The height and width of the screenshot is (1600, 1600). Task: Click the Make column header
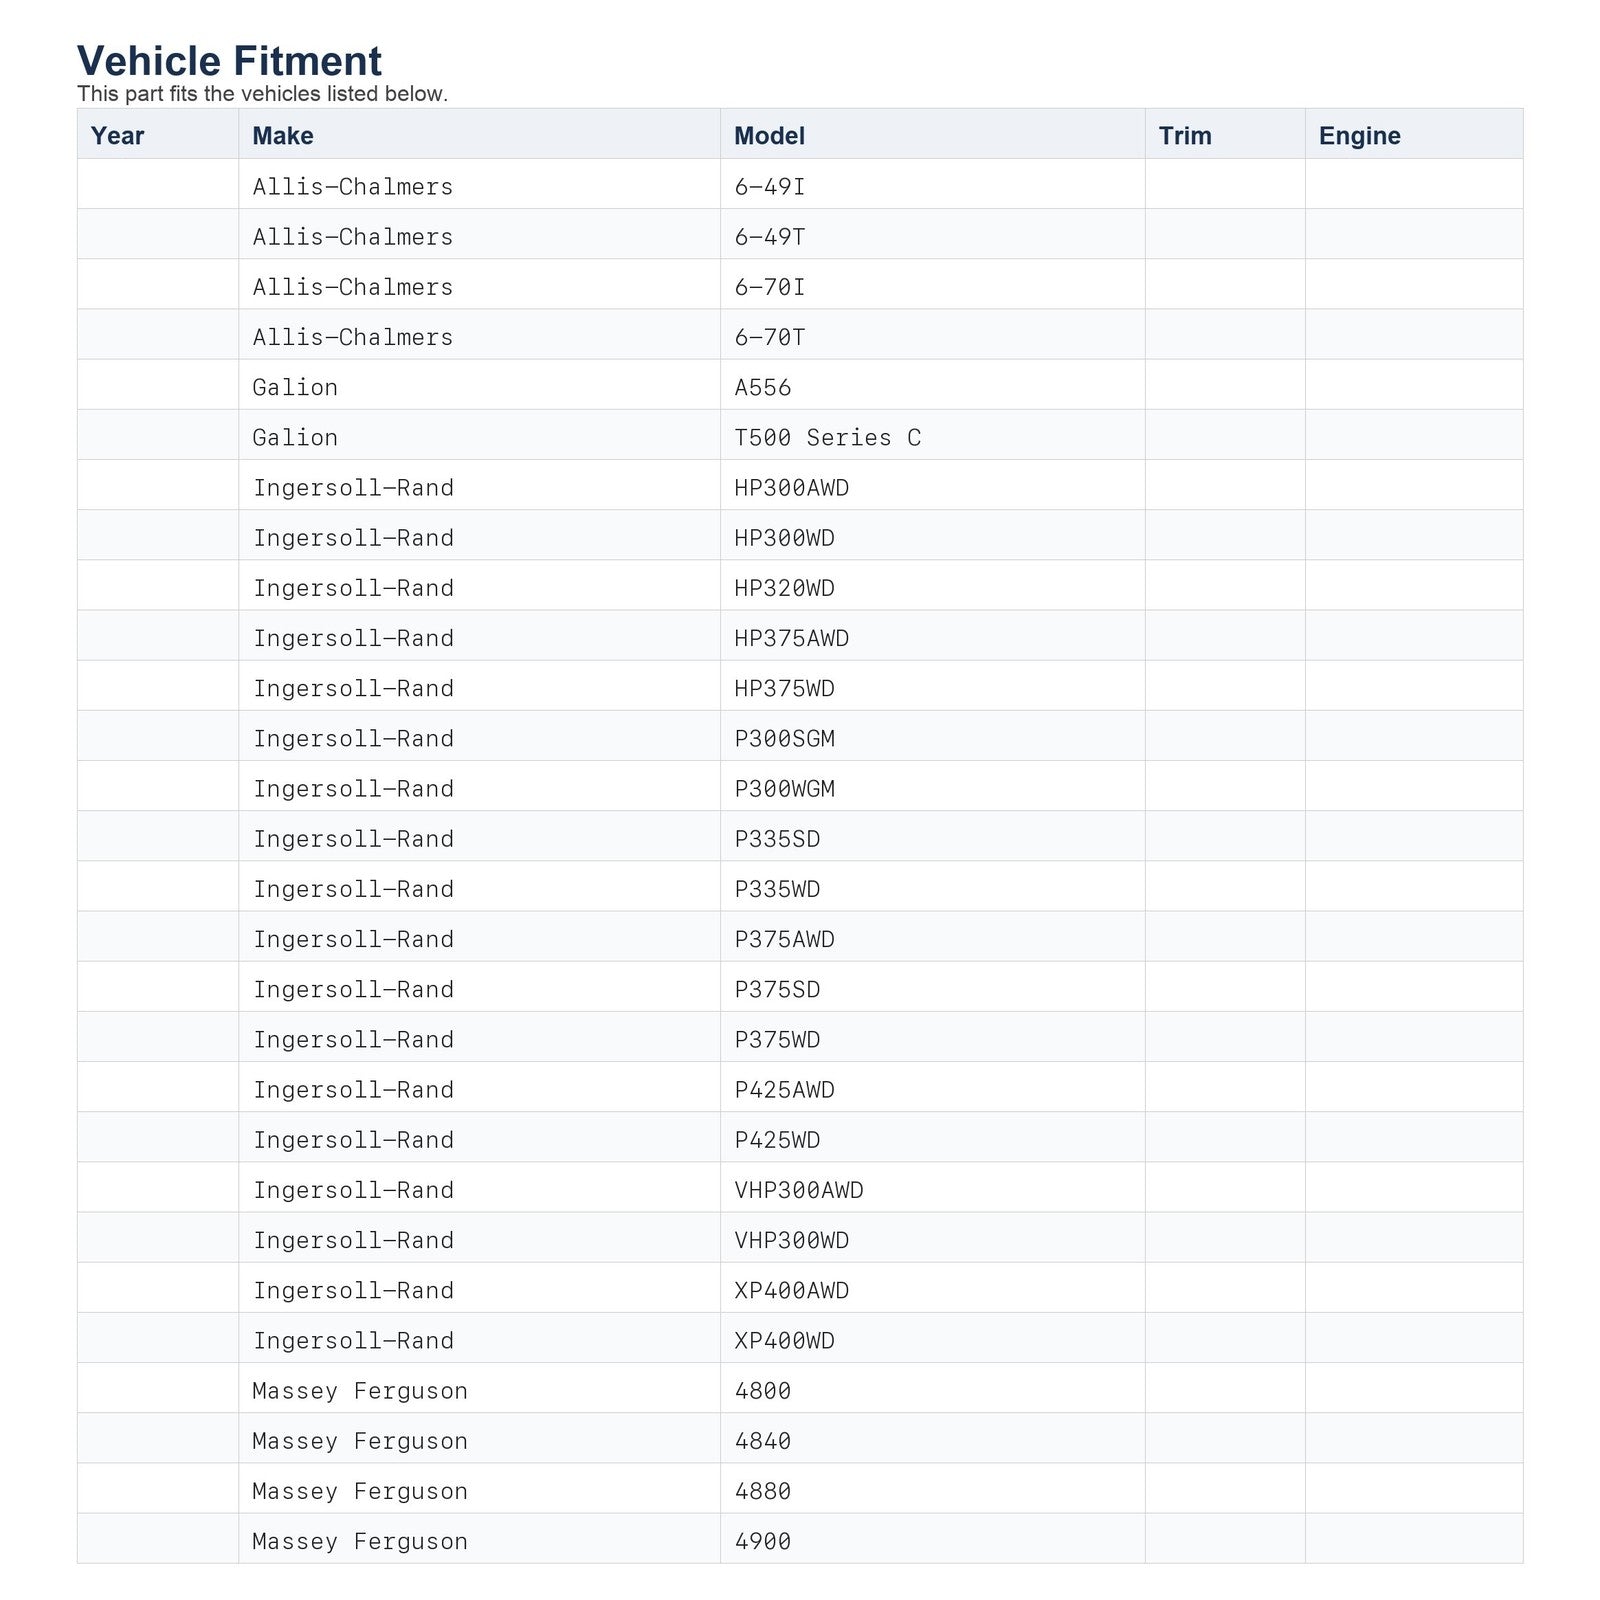pos(479,134)
